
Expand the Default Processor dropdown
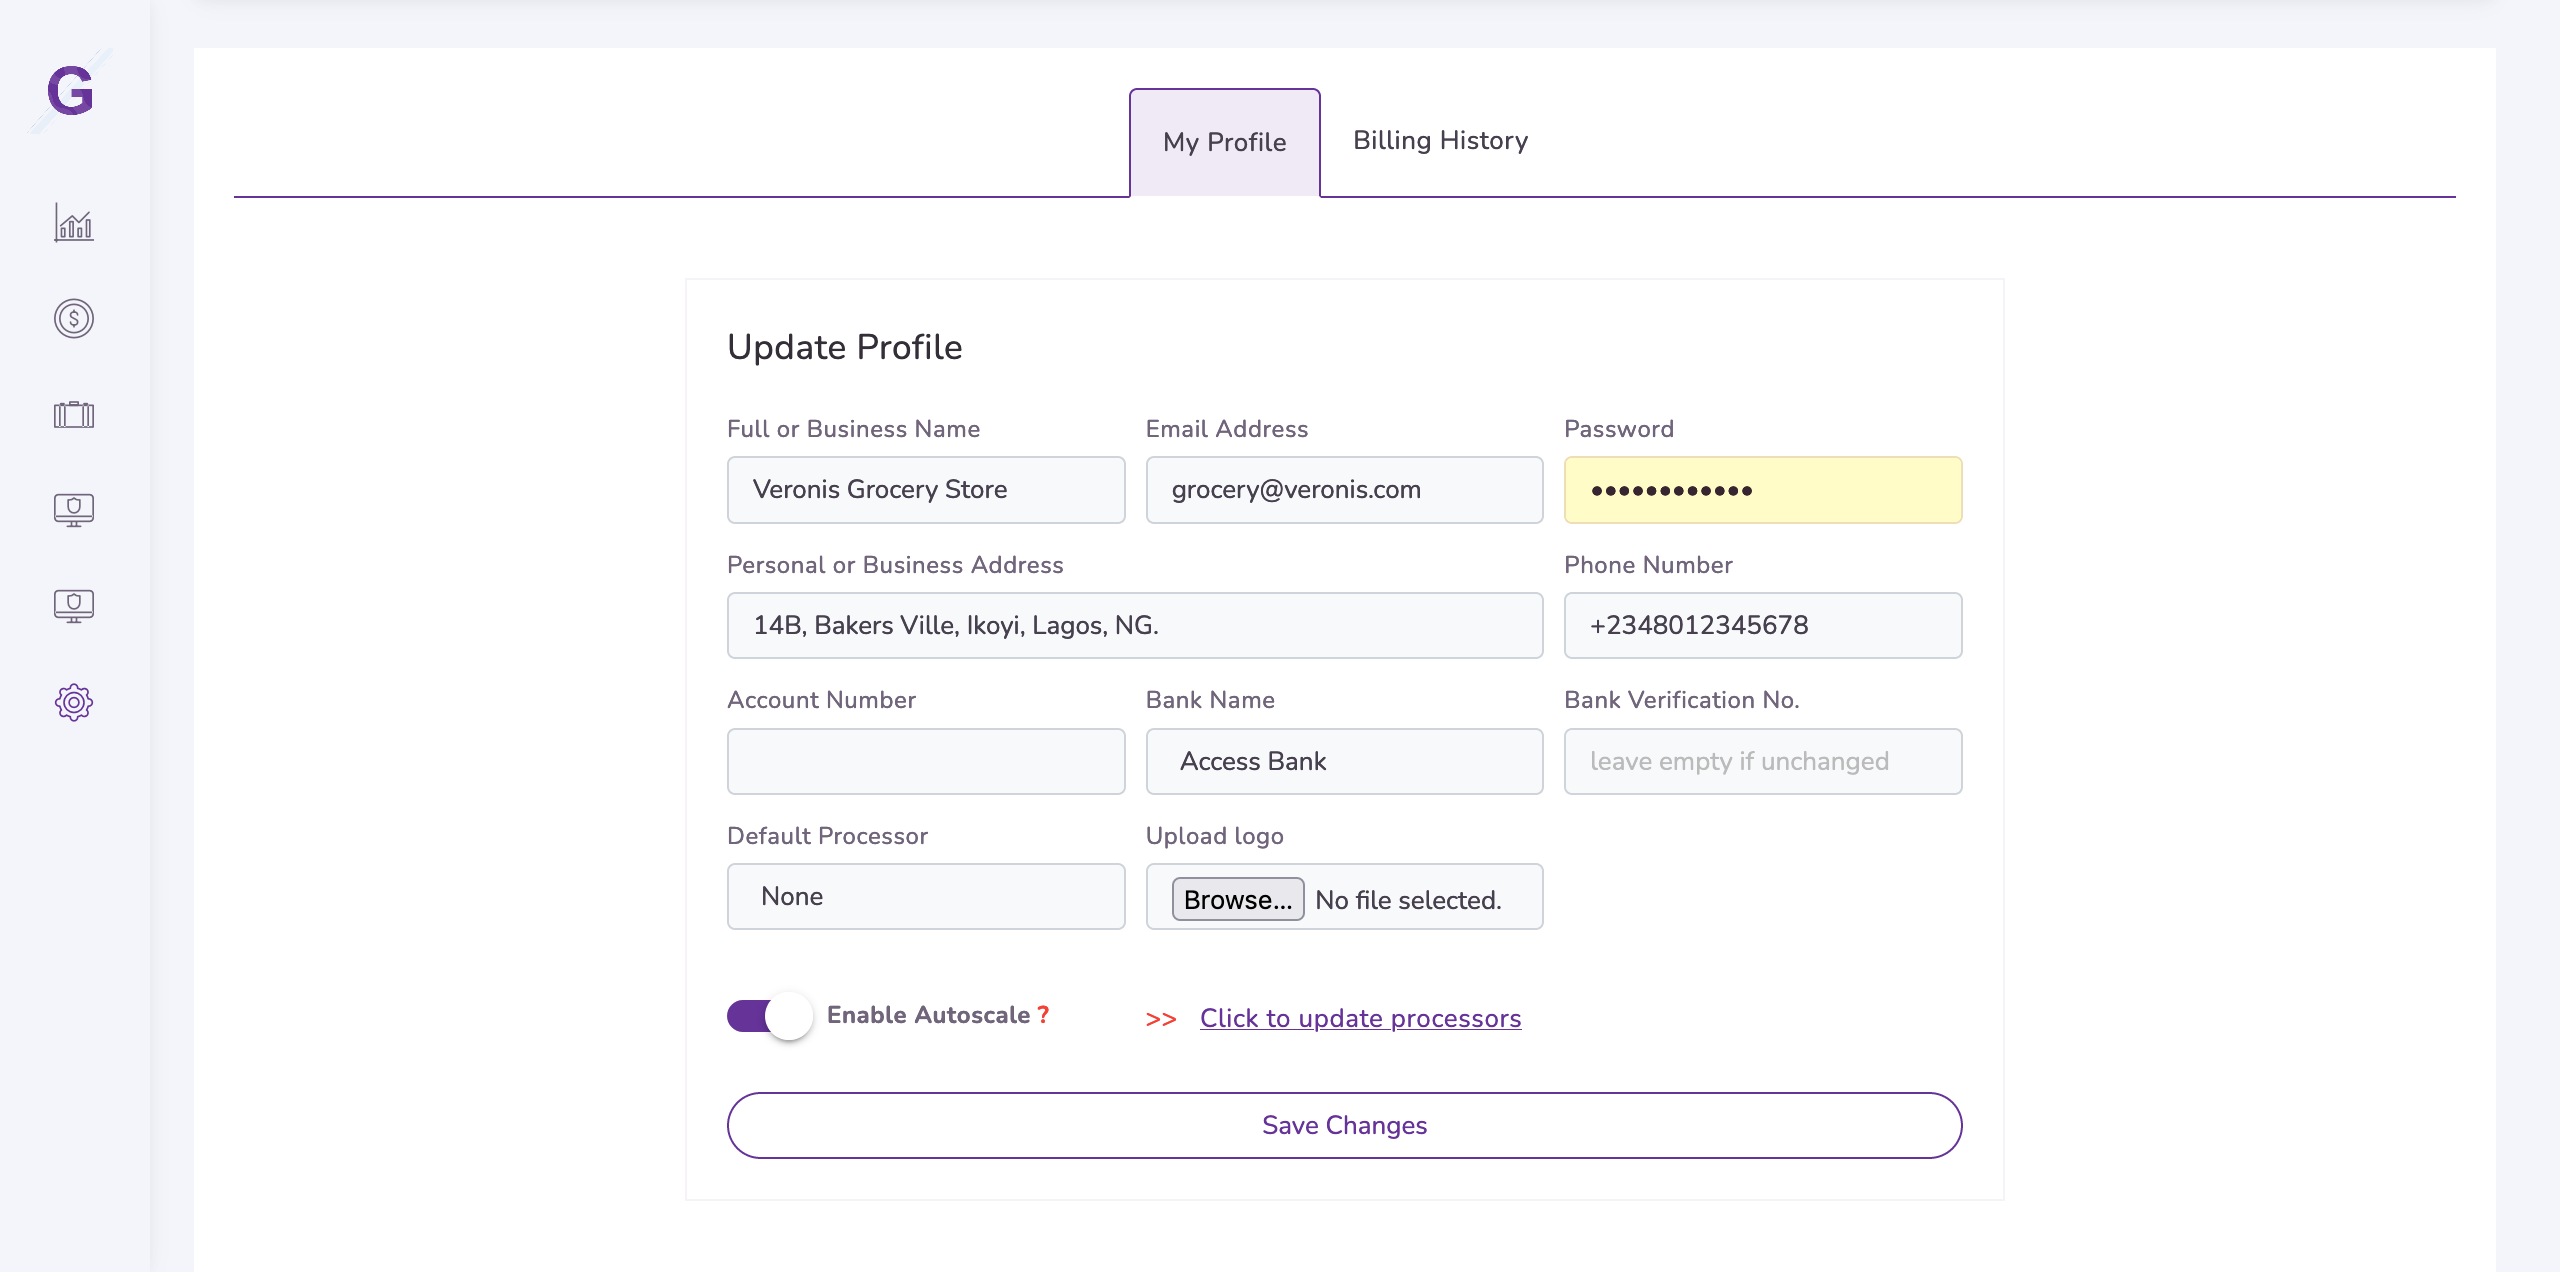coord(926,896)
